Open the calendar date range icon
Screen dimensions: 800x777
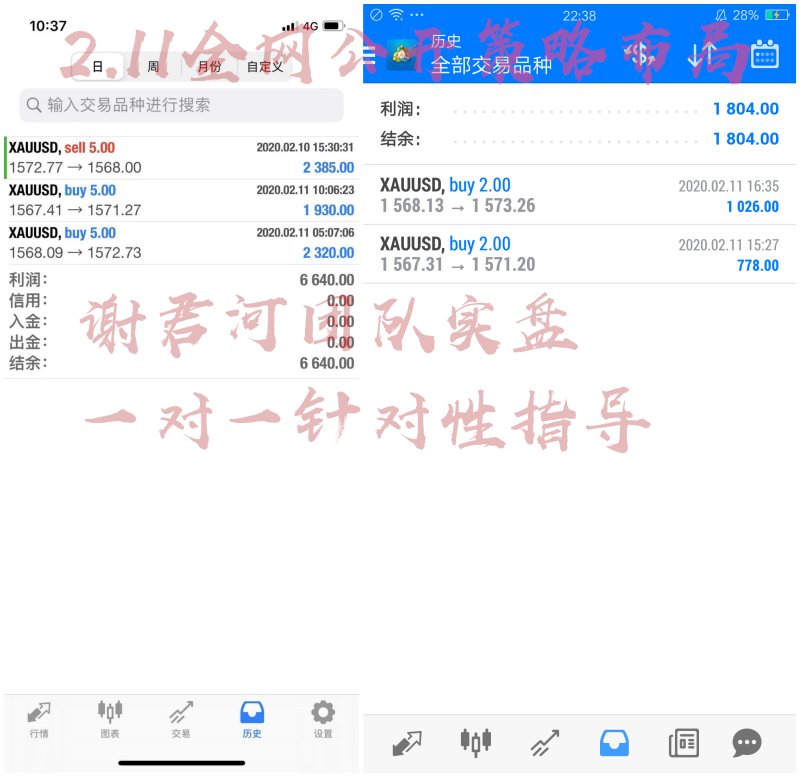pos(765,54)
